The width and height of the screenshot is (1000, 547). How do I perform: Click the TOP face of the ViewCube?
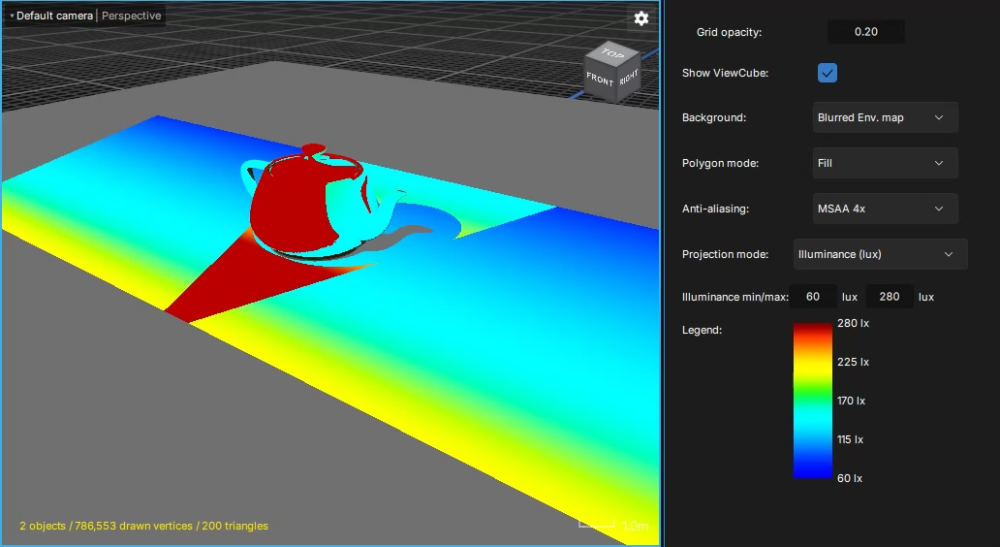pyautogui.click(x=612, y=55)
